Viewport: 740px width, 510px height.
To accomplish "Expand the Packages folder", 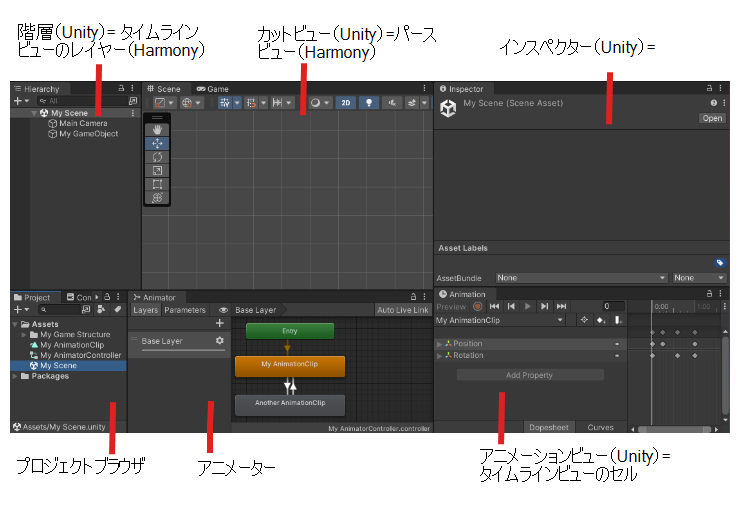I will click(x=15, y=376).
